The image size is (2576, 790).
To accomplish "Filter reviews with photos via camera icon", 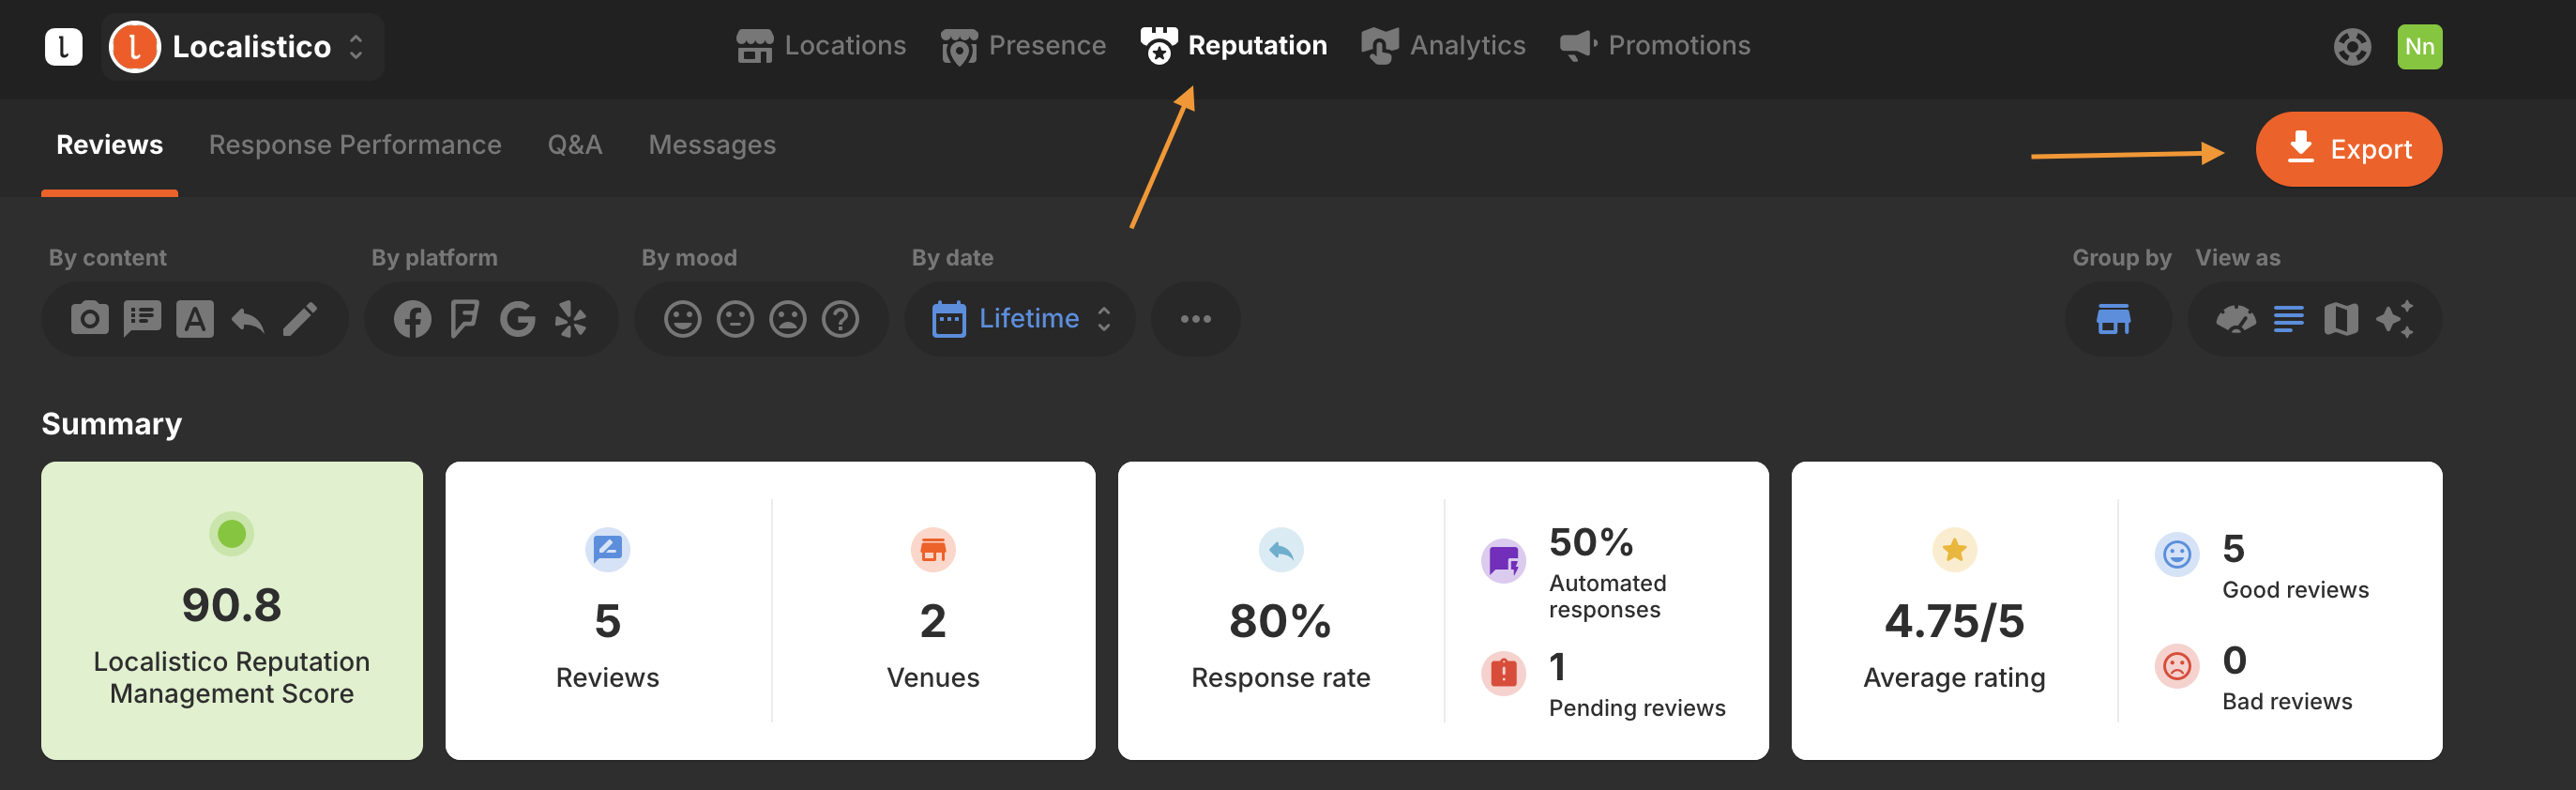I will coord(89,319).
